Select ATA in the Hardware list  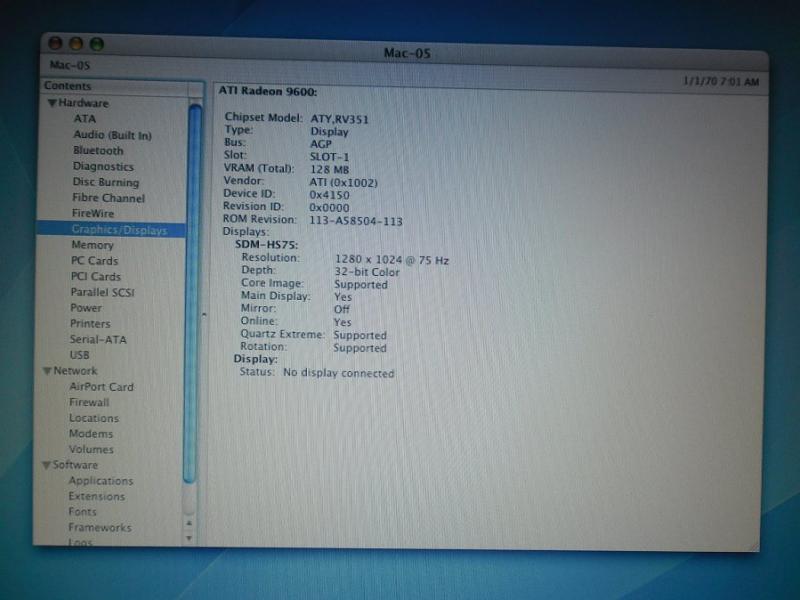(x=85, y=119)
